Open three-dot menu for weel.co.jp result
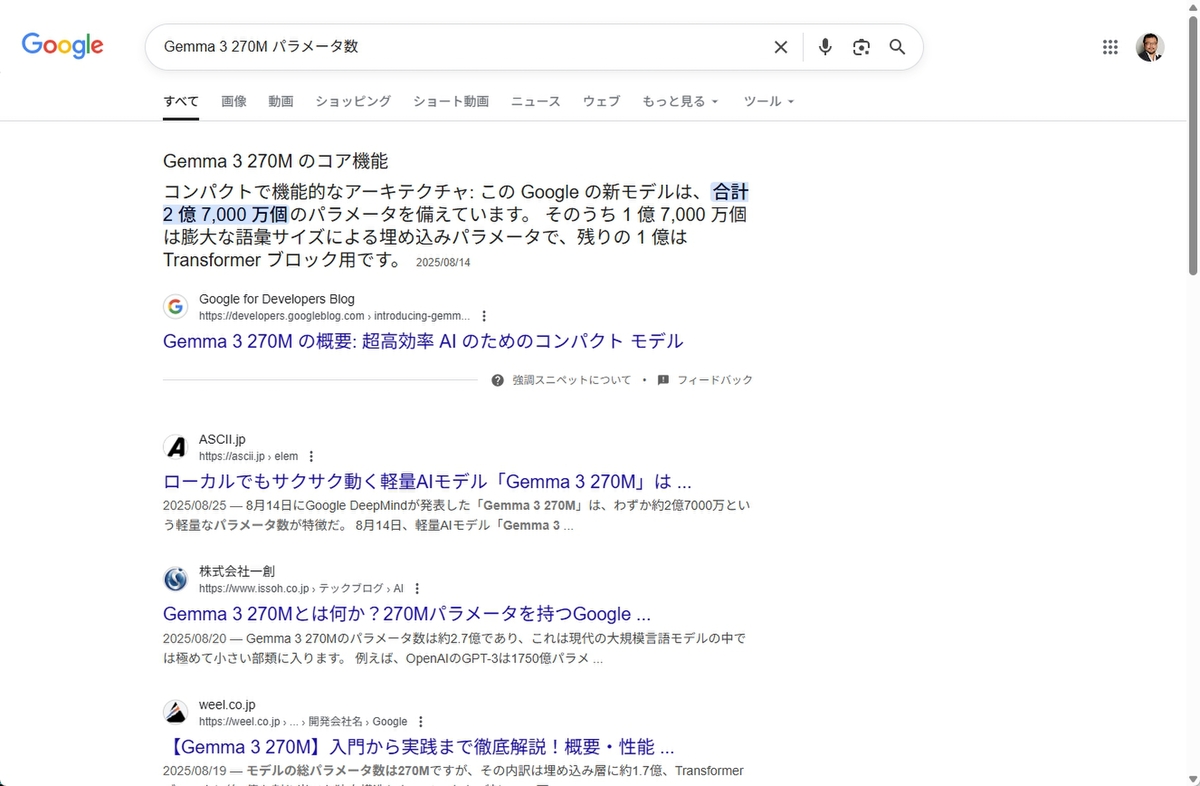The width and height of the screenshot is (1200, 786). [x=421, y=721]
